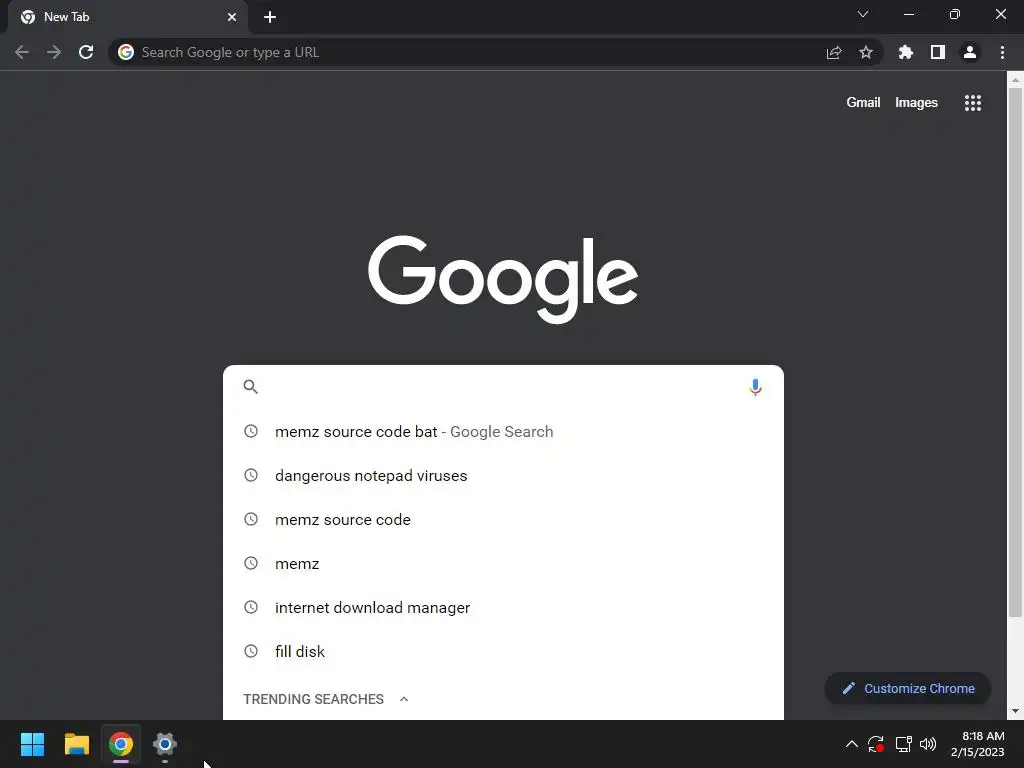
Task: Share this page icon in address bar
Action: tap(833, 52)
